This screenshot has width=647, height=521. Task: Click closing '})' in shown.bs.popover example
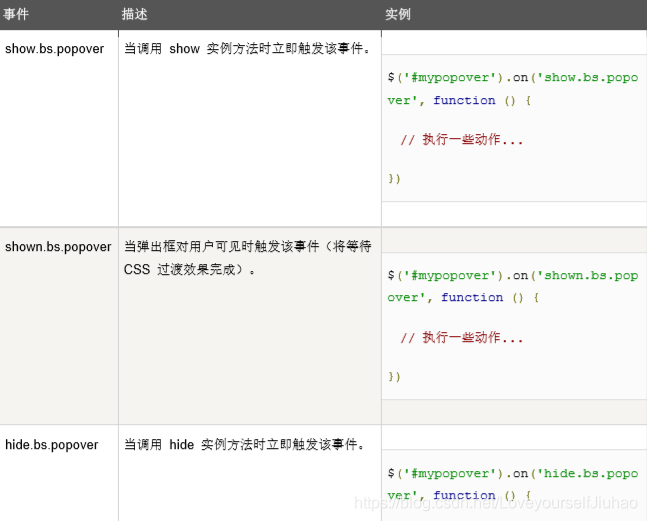pyautogui.click(x=394, y=377)
